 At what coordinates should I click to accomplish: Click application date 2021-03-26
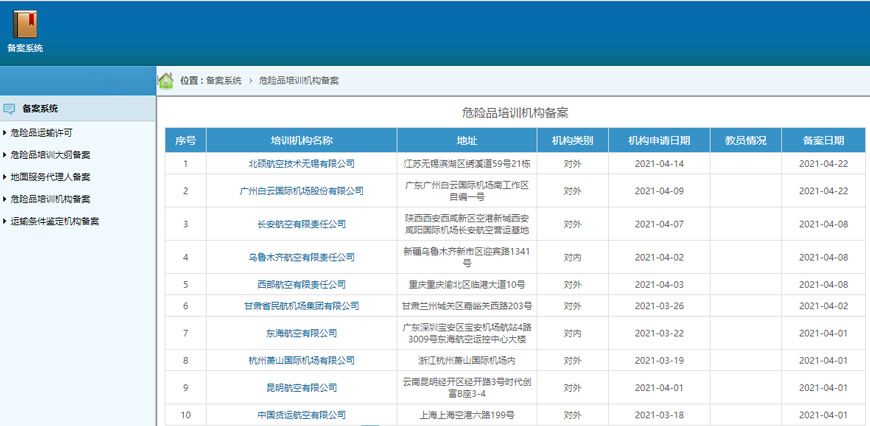659,306
